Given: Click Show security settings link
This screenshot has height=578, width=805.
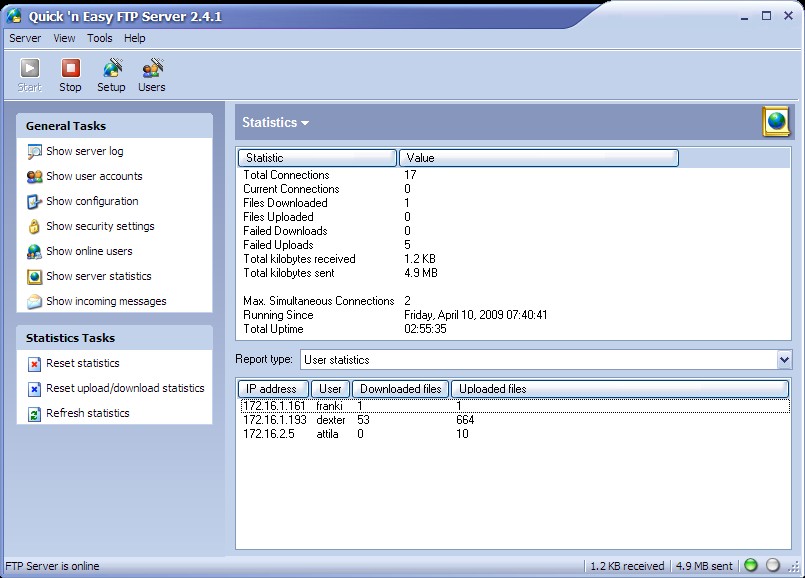Looking at the screenshot, I should [100, 226].
